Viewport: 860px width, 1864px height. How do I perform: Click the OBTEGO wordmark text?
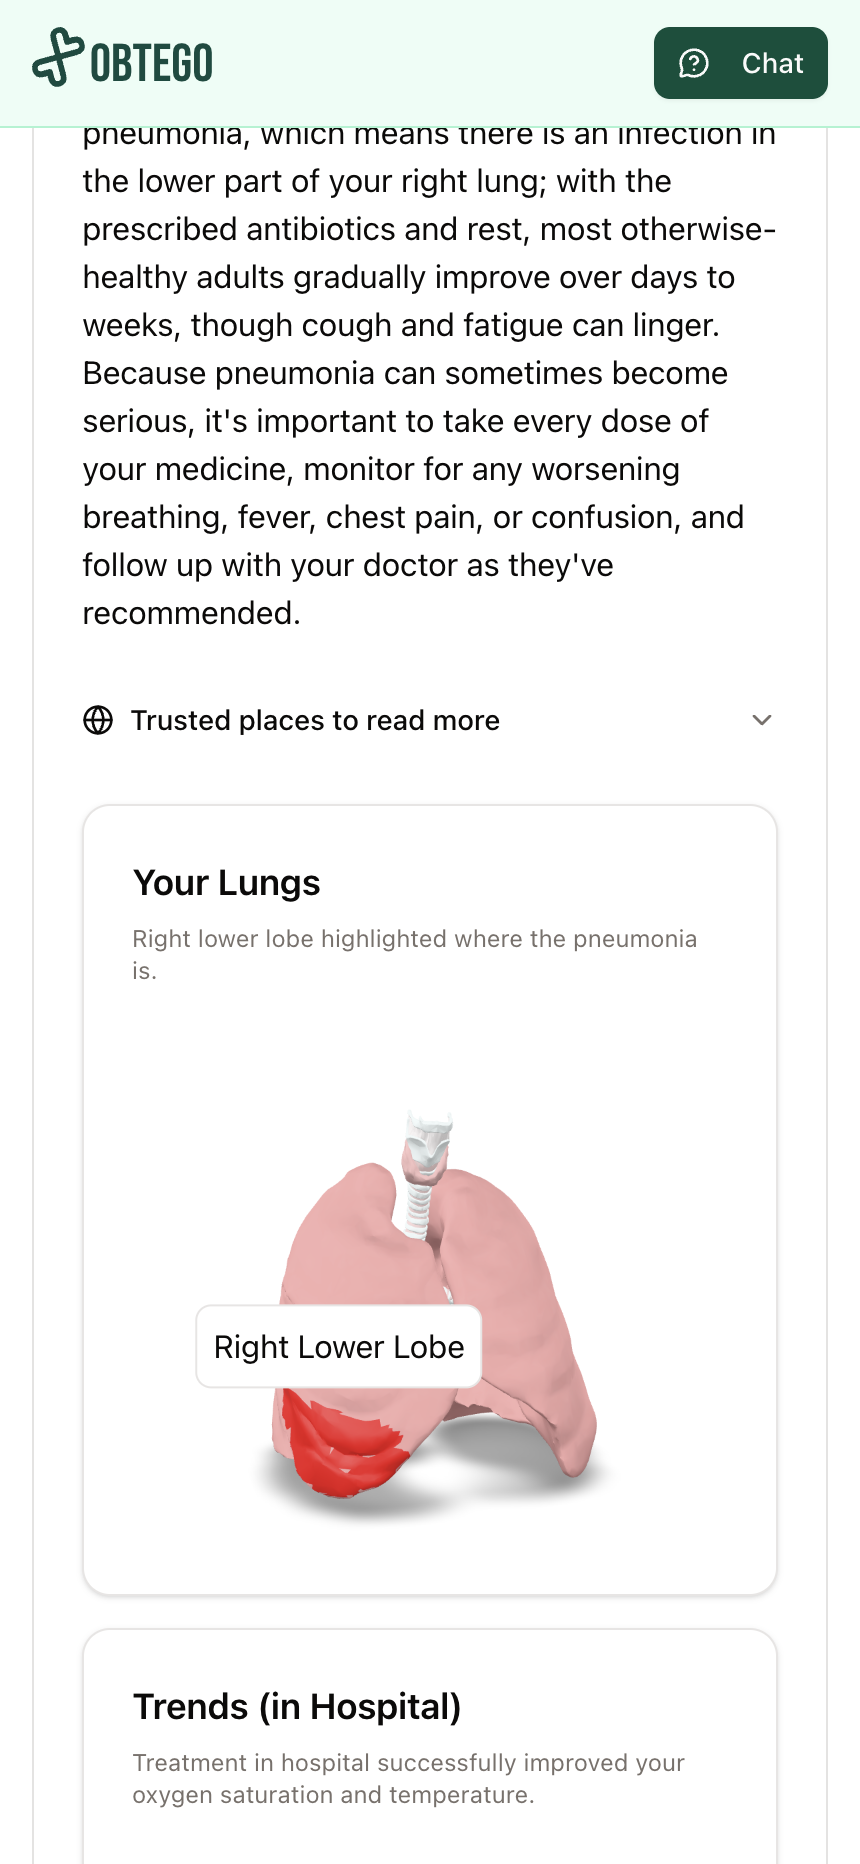152,63
